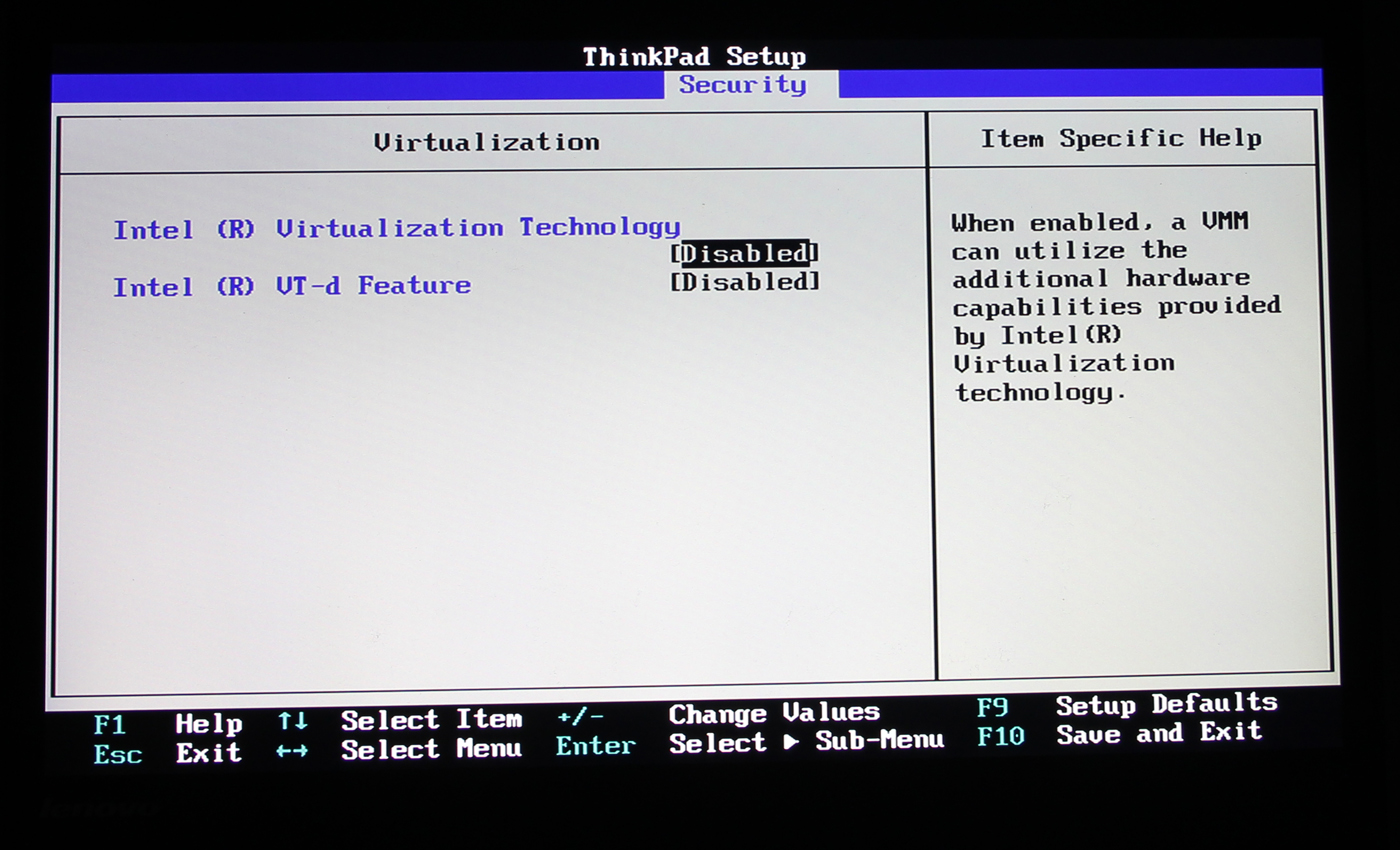This screenshot has width=1400, height=850.
Task: Click the F1 key label
Action: (x=110, y=725)
